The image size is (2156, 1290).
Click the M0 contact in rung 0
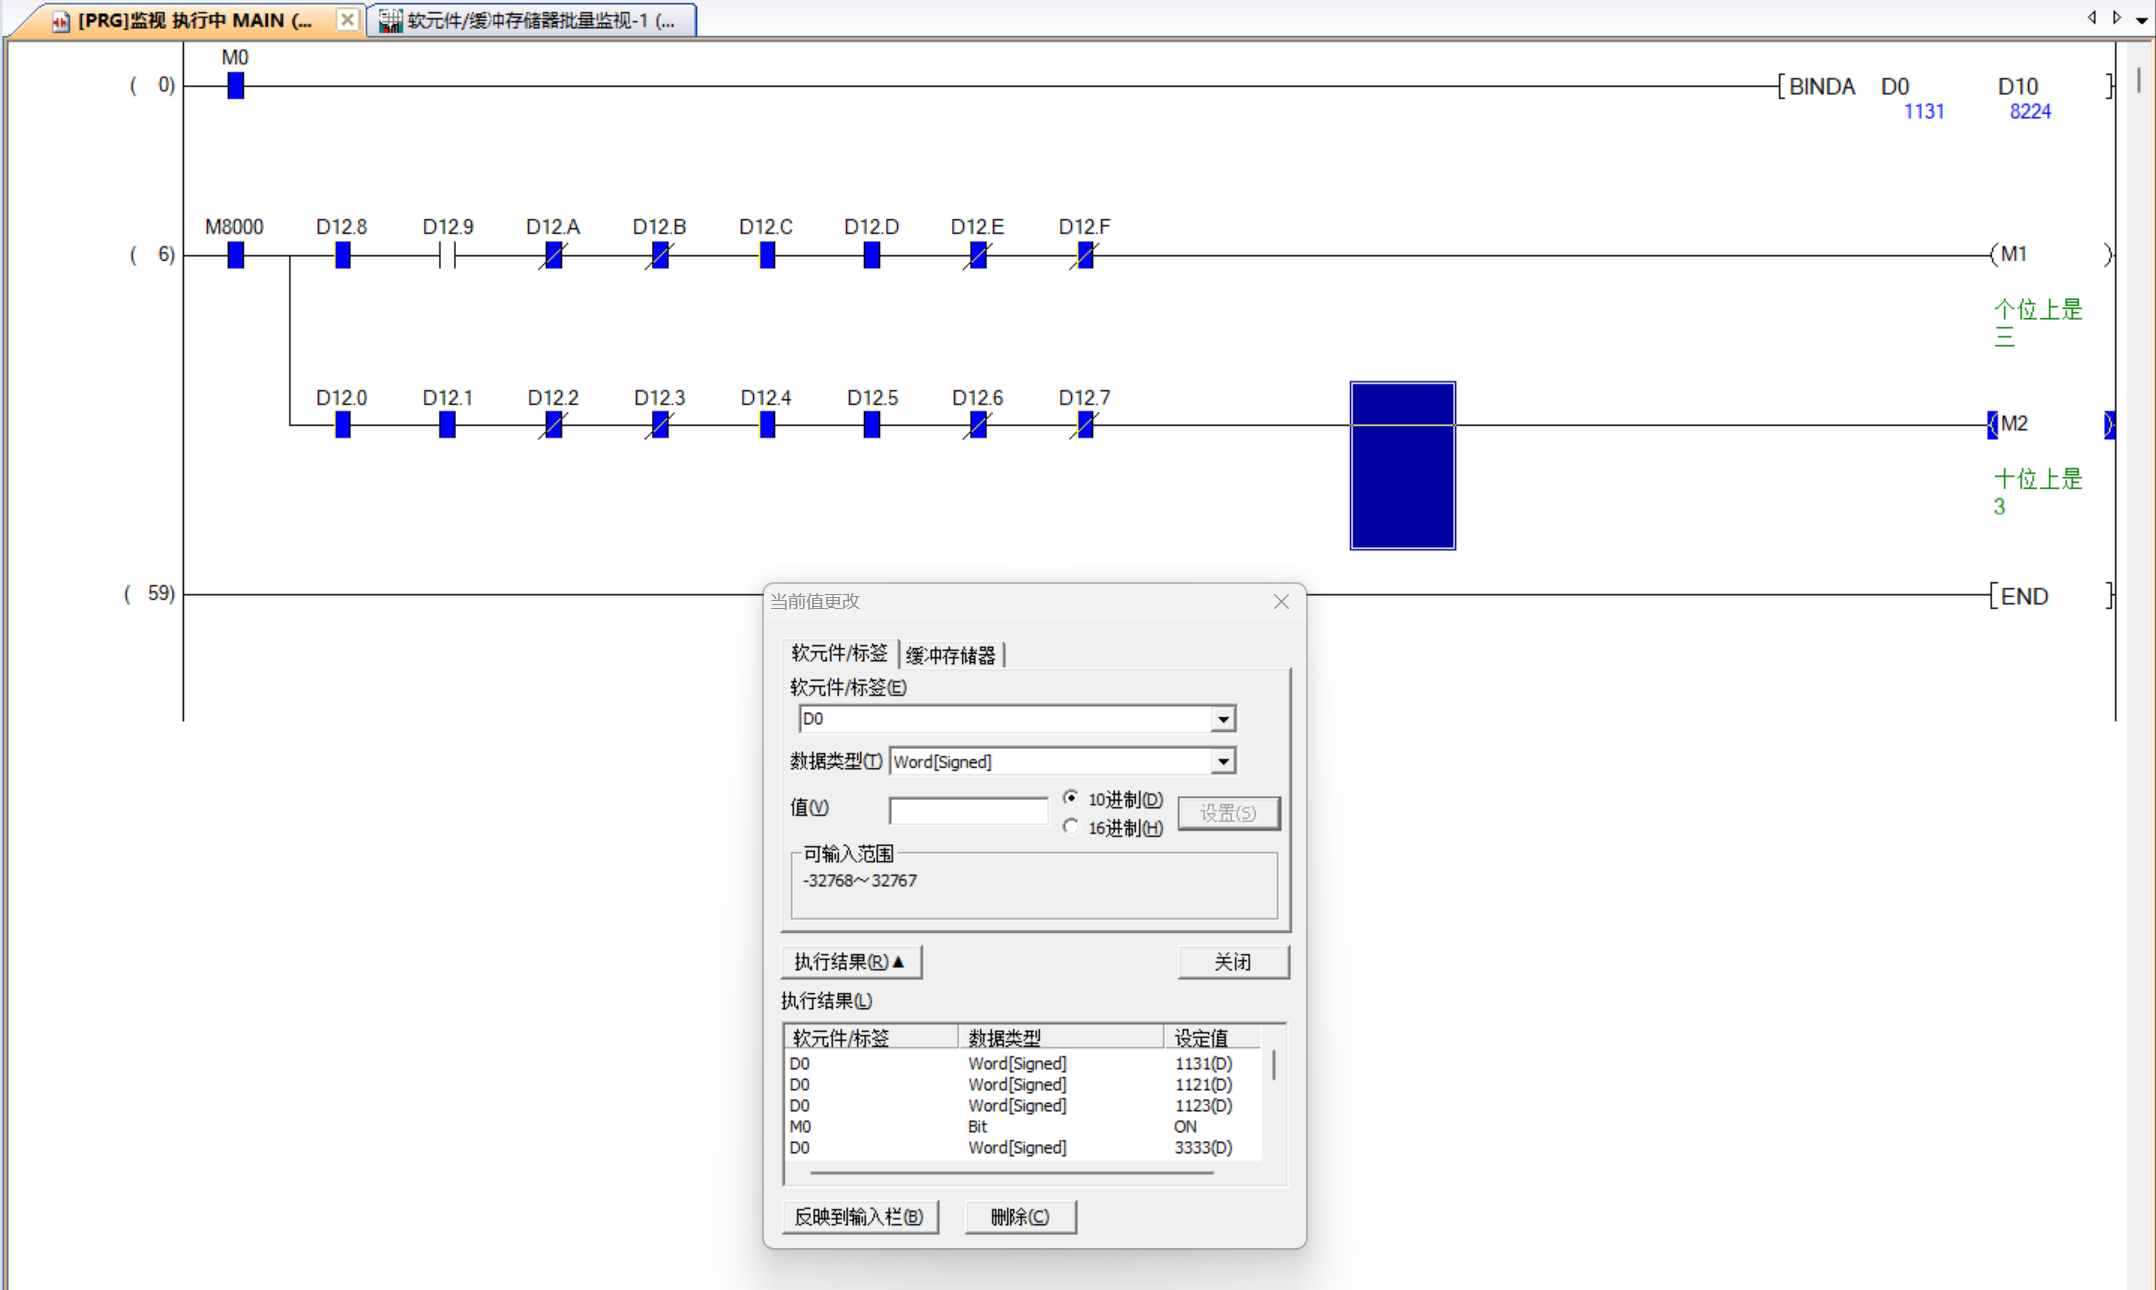(236, 86)
